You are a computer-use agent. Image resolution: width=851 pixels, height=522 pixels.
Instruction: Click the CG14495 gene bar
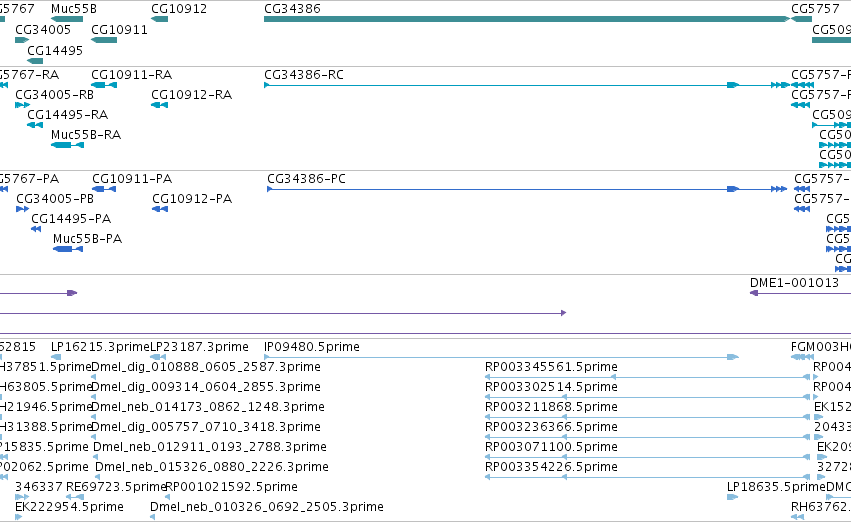35,61
